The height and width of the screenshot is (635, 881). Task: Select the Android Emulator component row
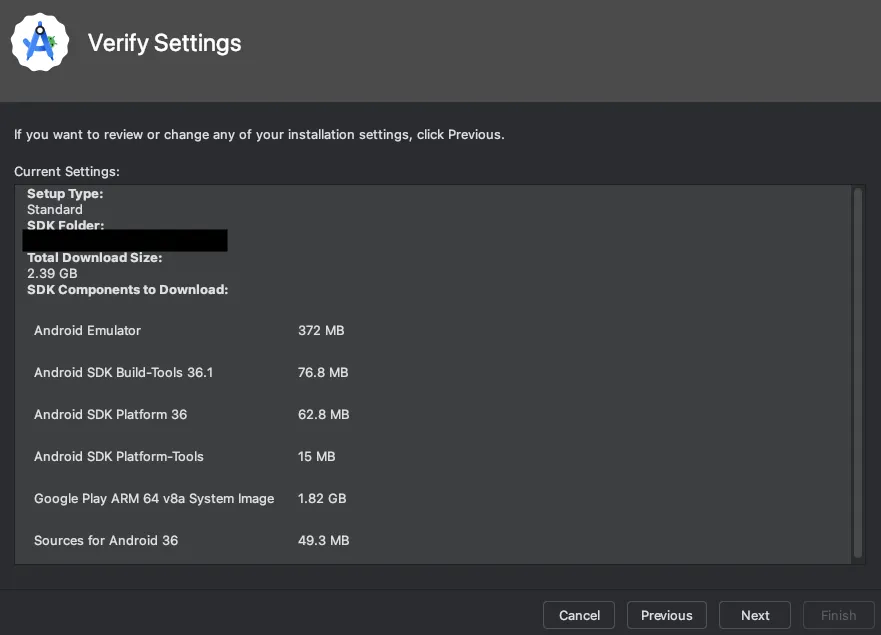click(x=88, y=330)
